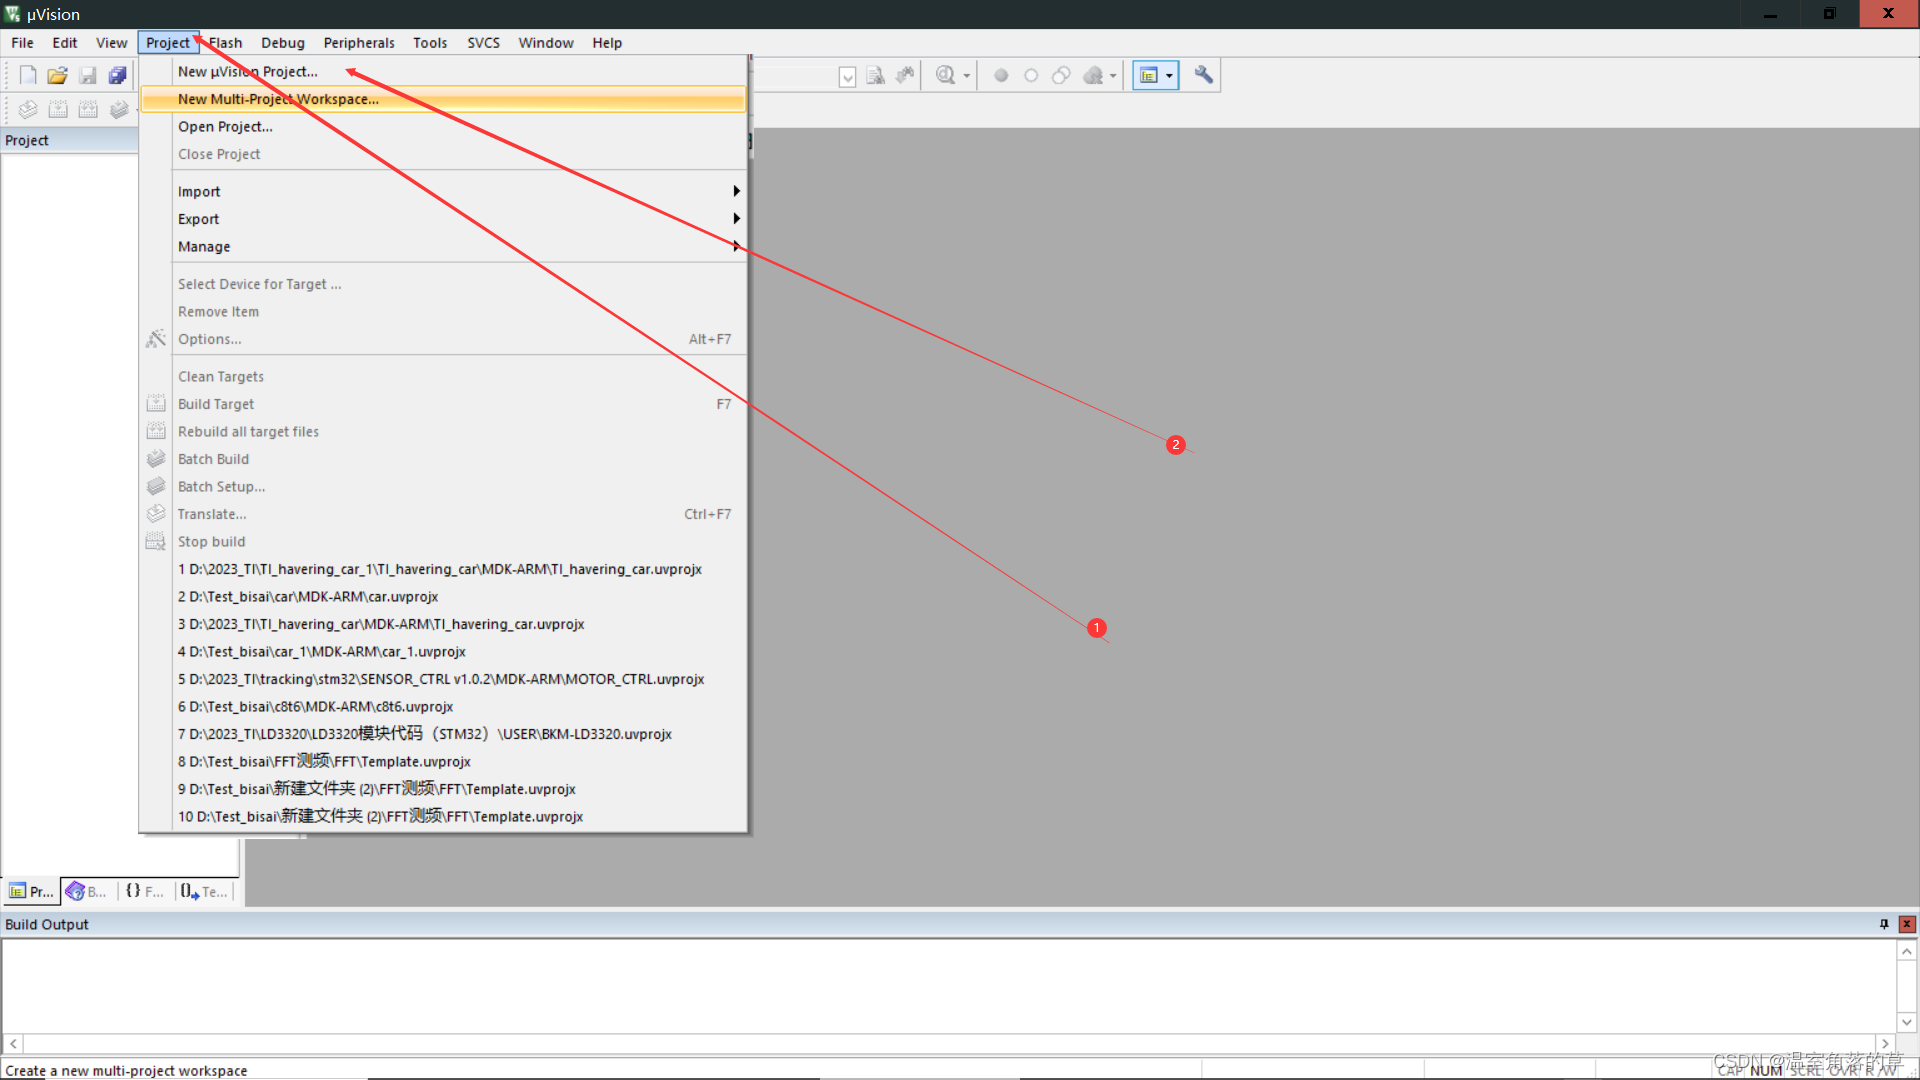Open the Flash menu
The width and height of the screenshot is (1920, 1080).
[225, 42]
